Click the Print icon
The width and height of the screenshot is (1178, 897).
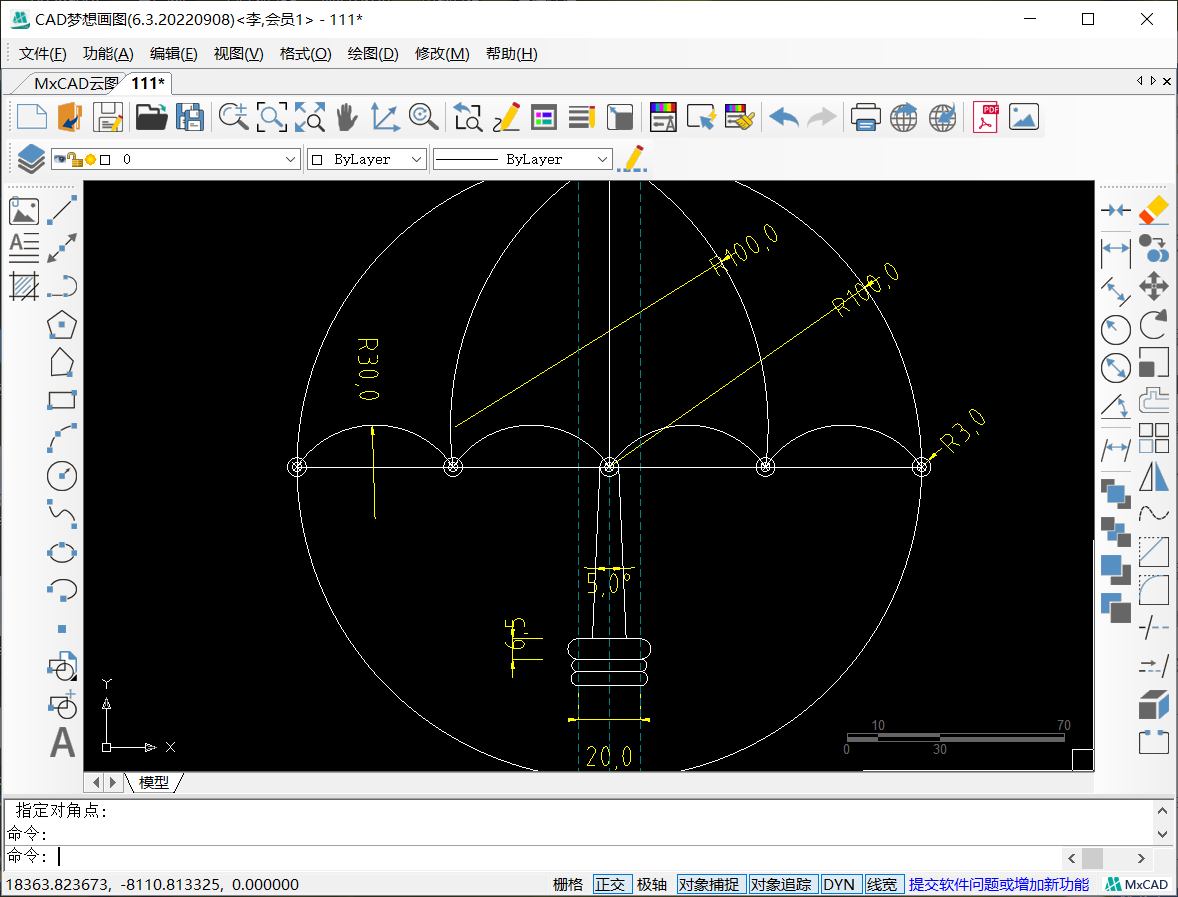(865, 117)
